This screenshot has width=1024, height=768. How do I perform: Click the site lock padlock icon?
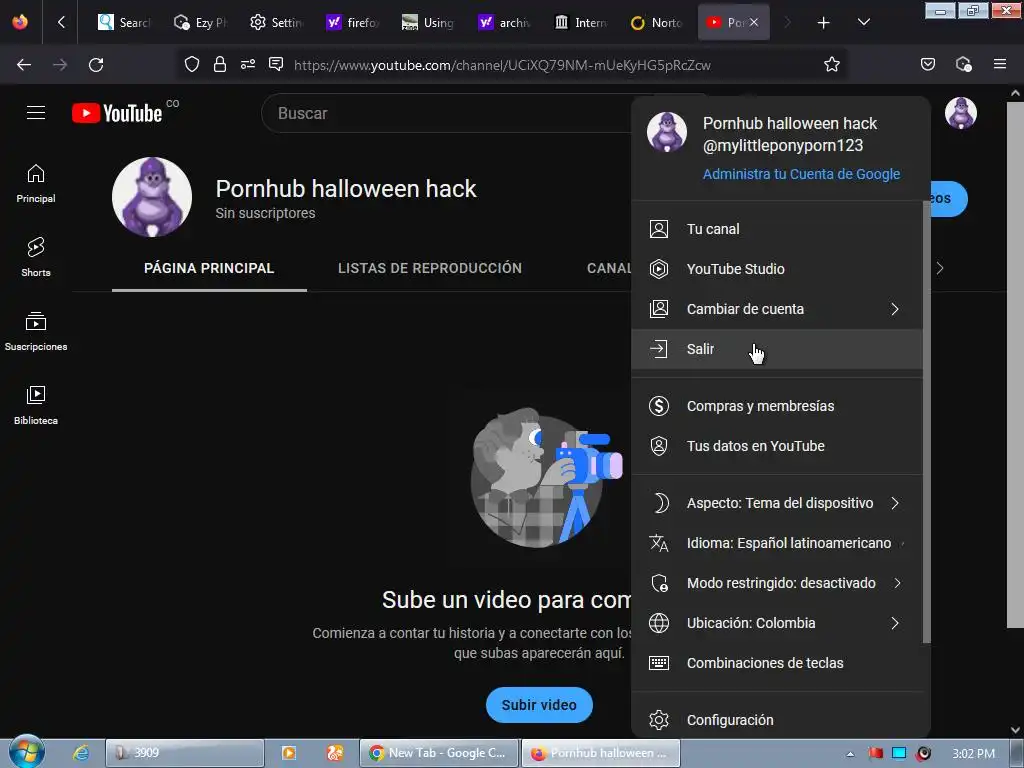[x=220, y=64]
